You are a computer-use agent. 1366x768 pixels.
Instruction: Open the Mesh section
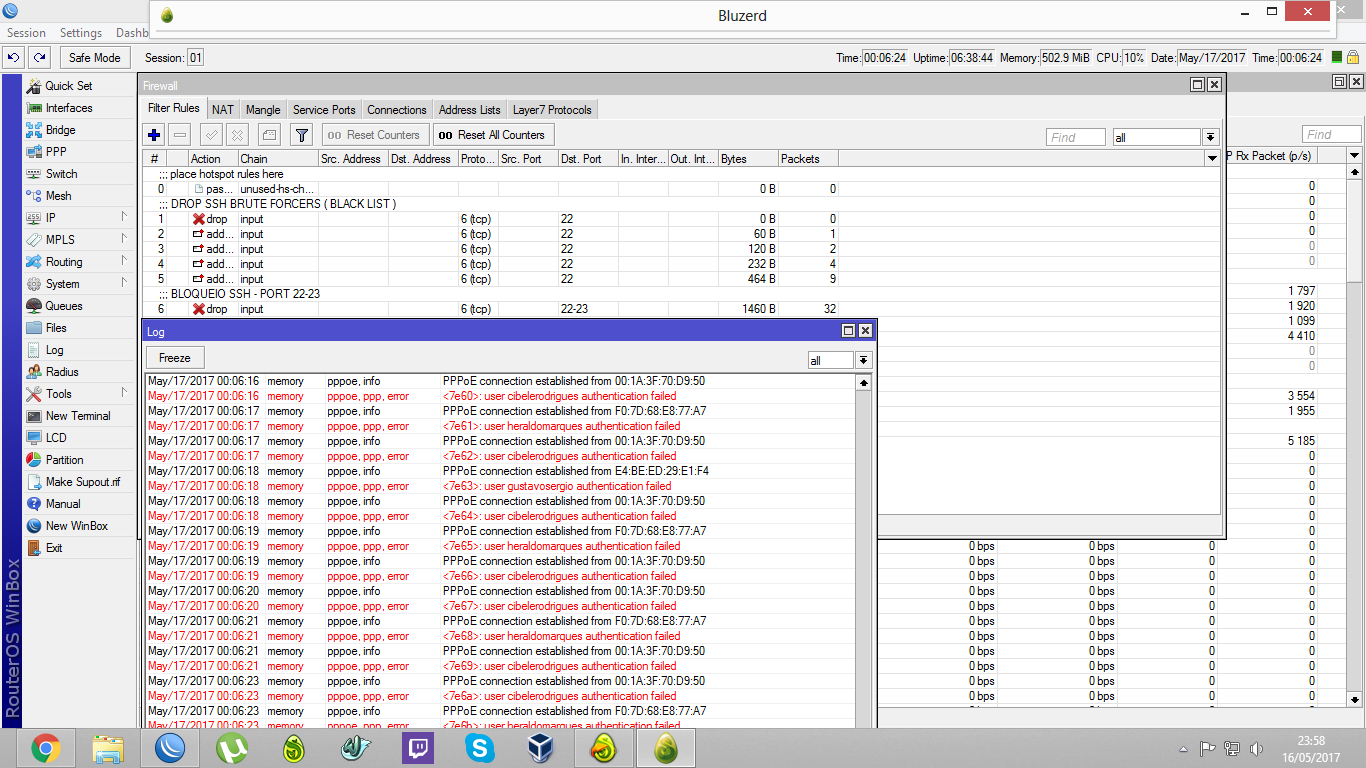point(58,196)
